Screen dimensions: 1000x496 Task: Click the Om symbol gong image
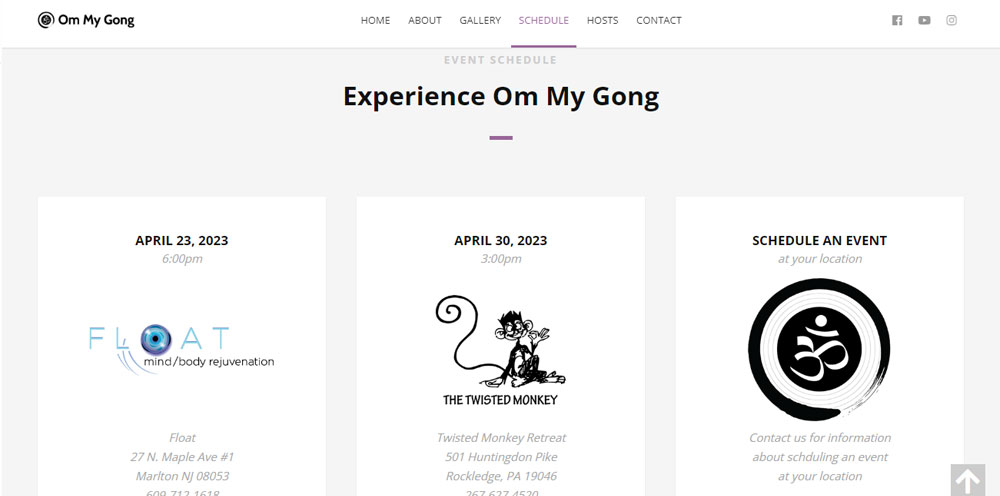(x=820, y=349)
